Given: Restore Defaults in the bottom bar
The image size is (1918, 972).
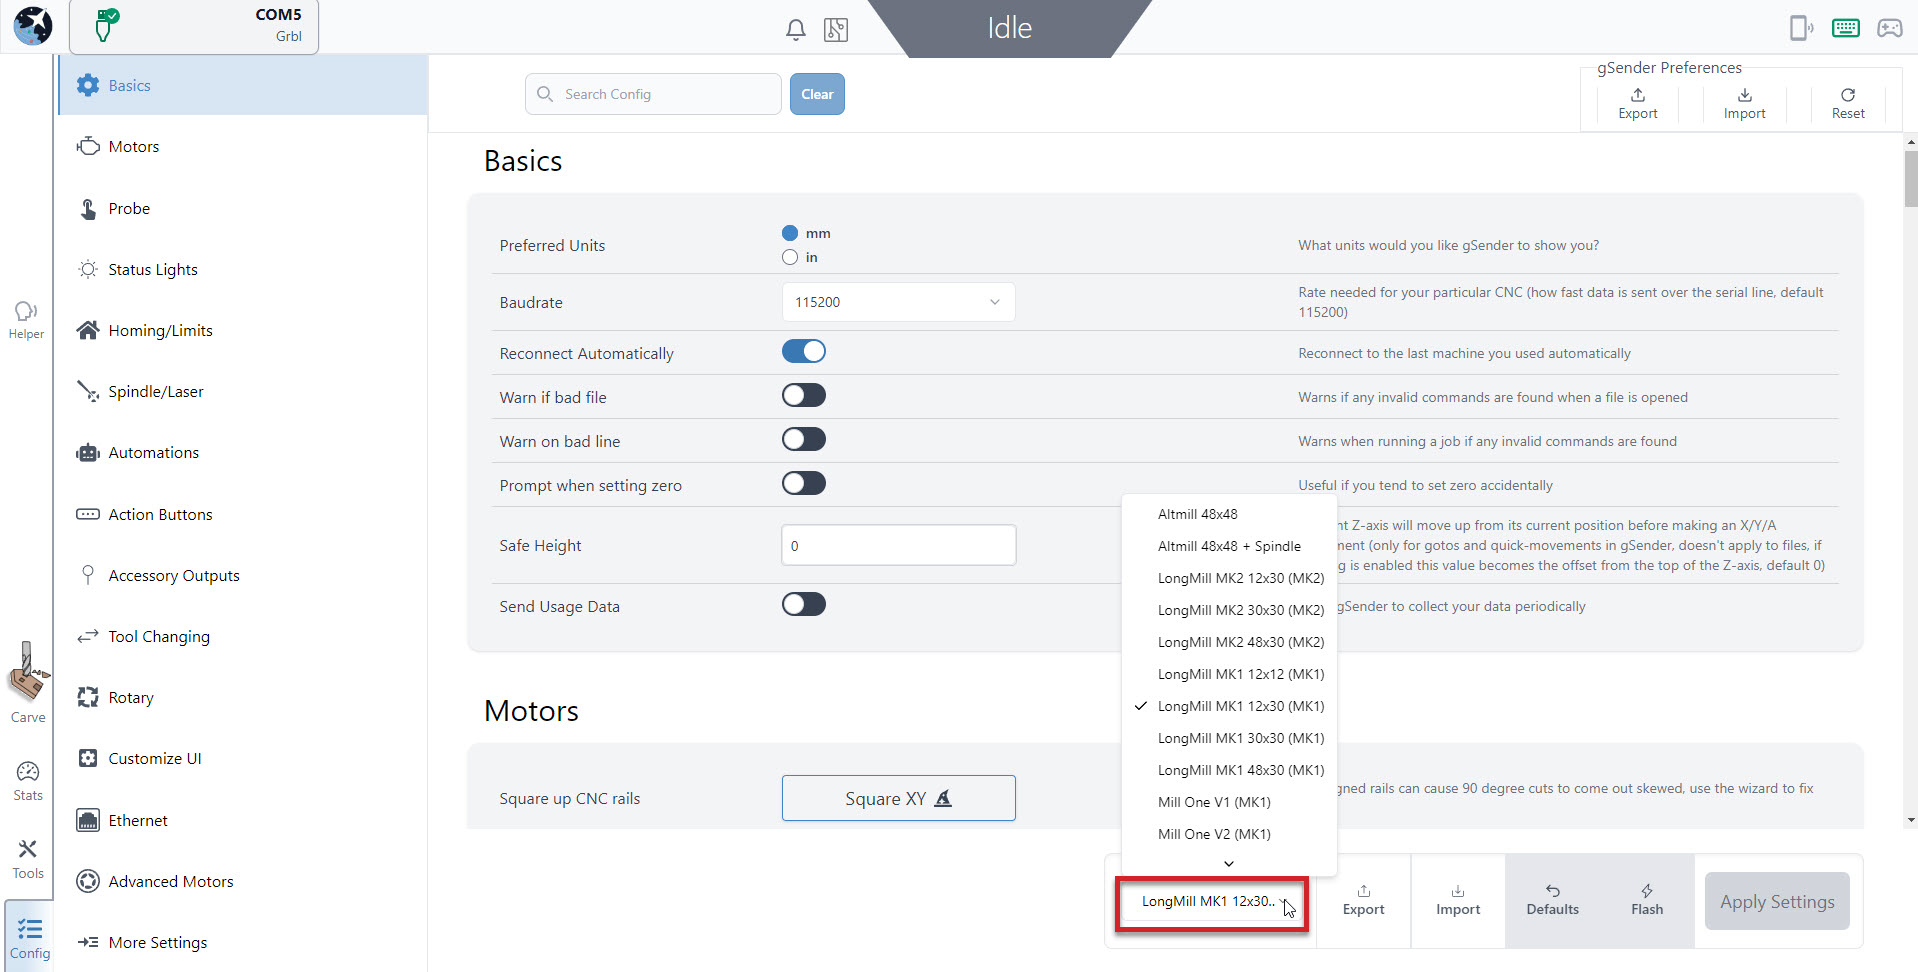Looking at the screenshot, I should click(1552, 900).
